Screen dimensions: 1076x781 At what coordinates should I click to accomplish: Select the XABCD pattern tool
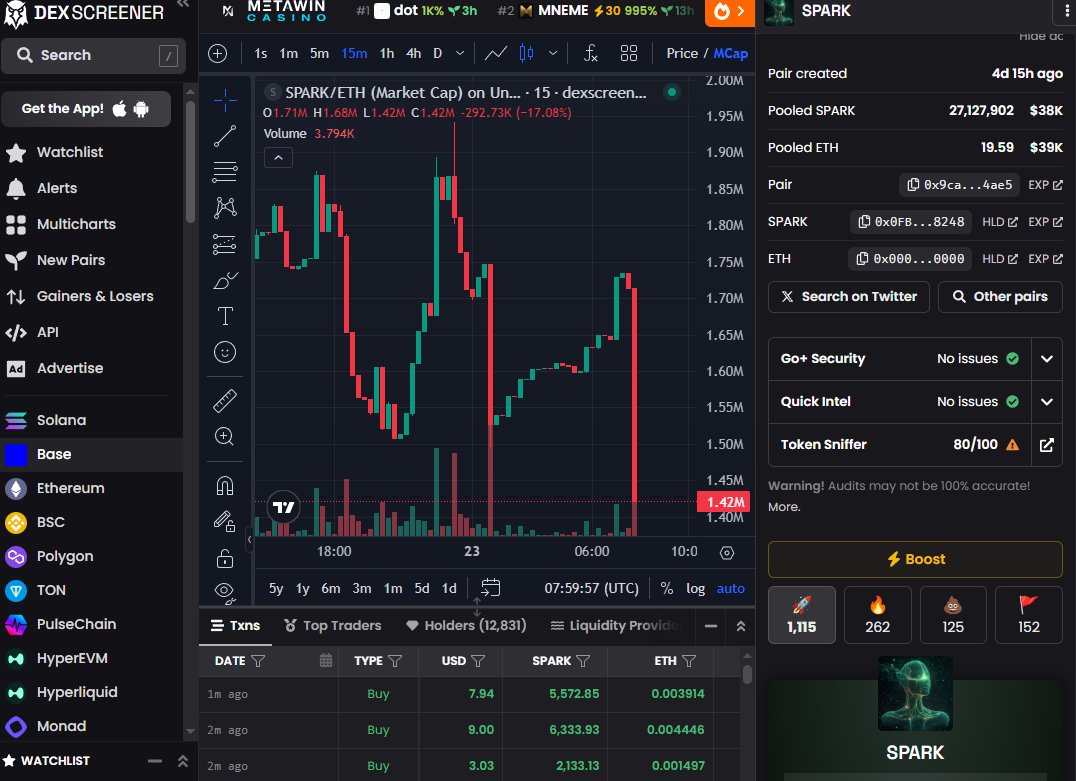tap(224, 207)
